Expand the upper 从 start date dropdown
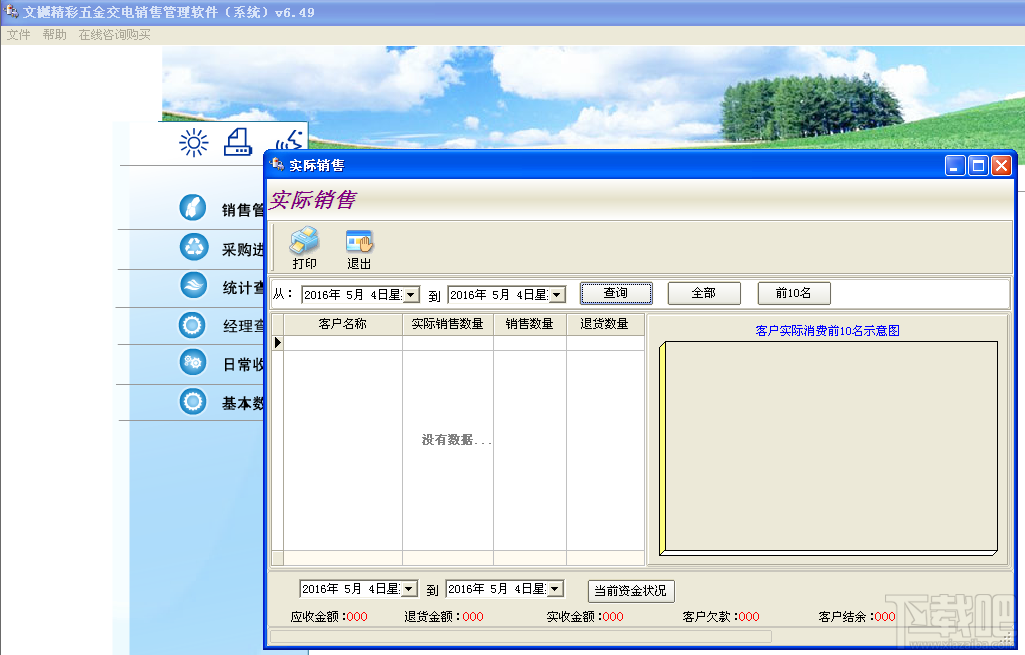Image resolution: width=1025 pixels, height=655 pixels. pos(411,295)
